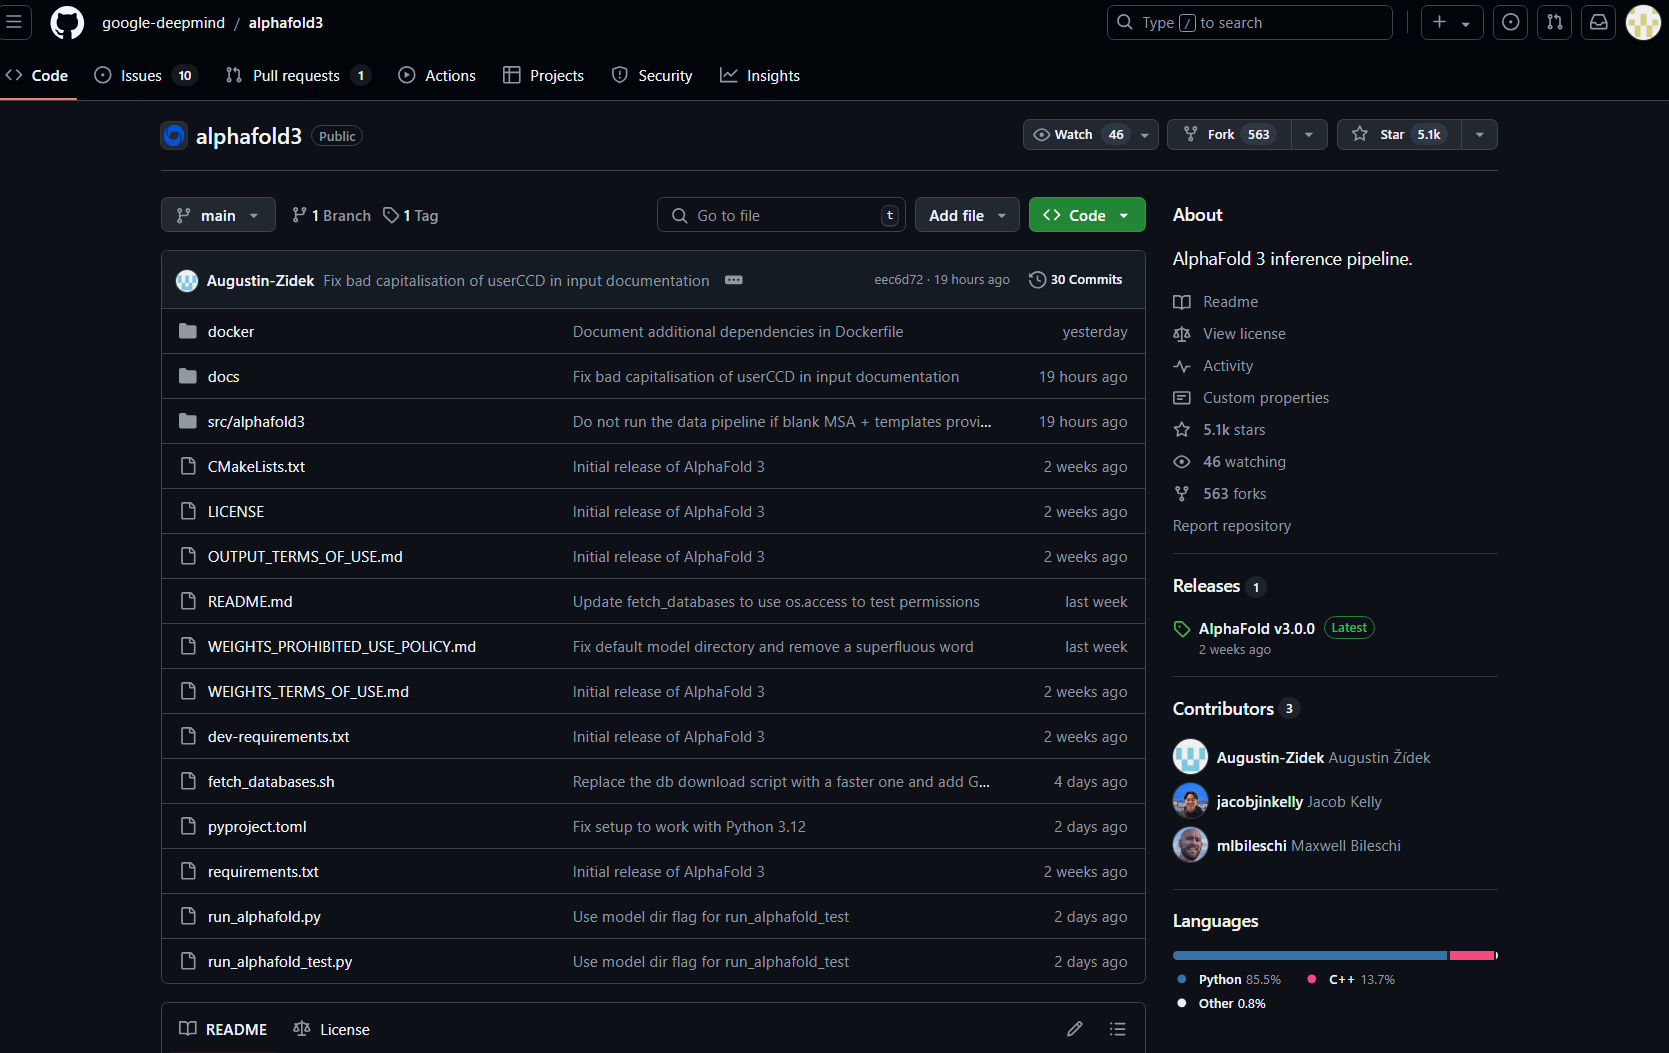
Task: Open the Actions tab
Action: click(x=437, y=76)
